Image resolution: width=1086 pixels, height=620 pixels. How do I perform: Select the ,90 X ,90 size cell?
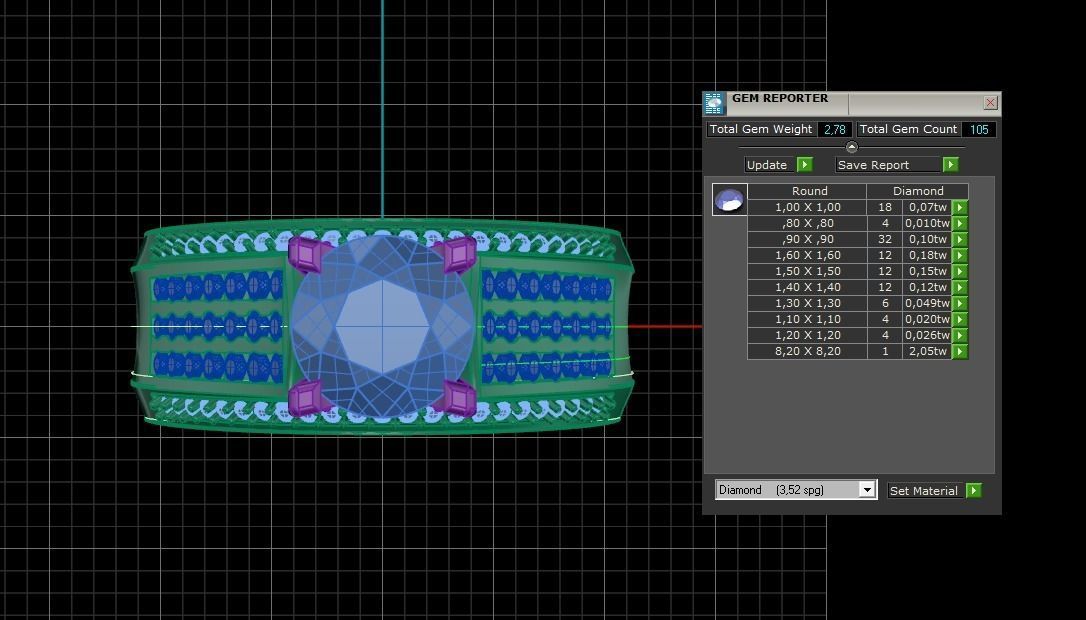808,239
